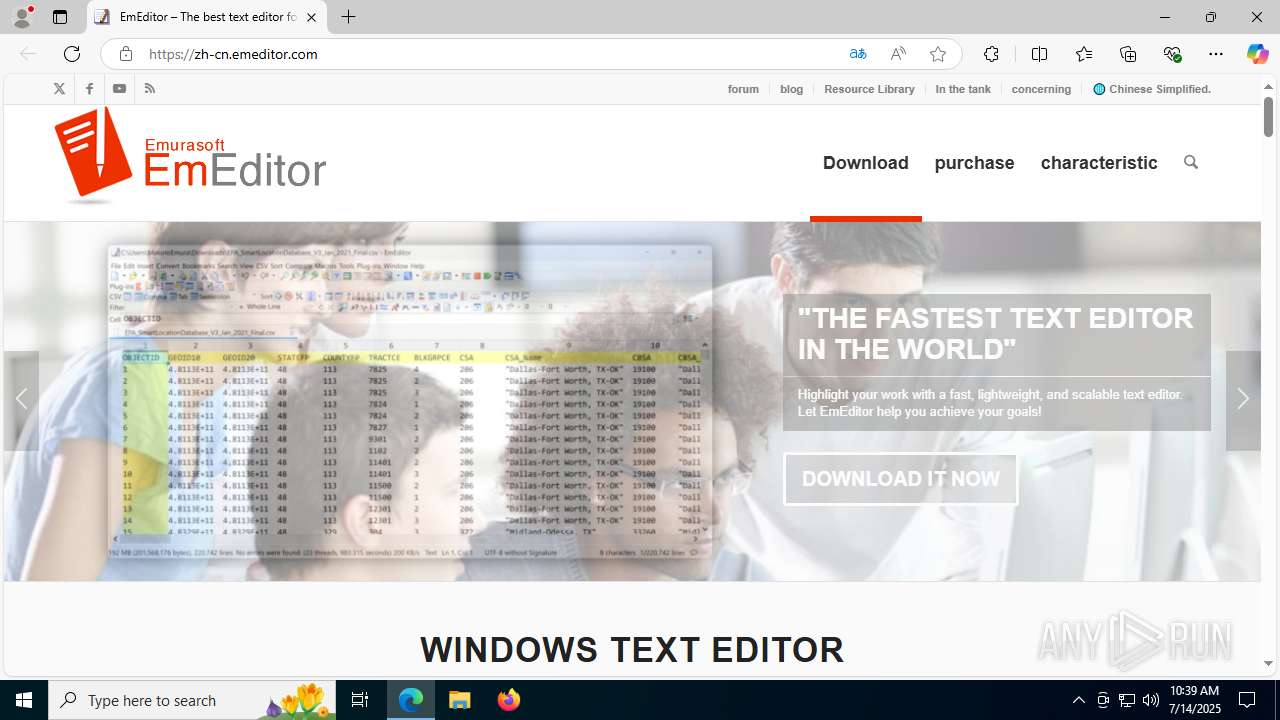Image resolution: width=1280 pixels, height=720 pixels.
Task: Click the site search magnifier icon
Action: 1190,162
